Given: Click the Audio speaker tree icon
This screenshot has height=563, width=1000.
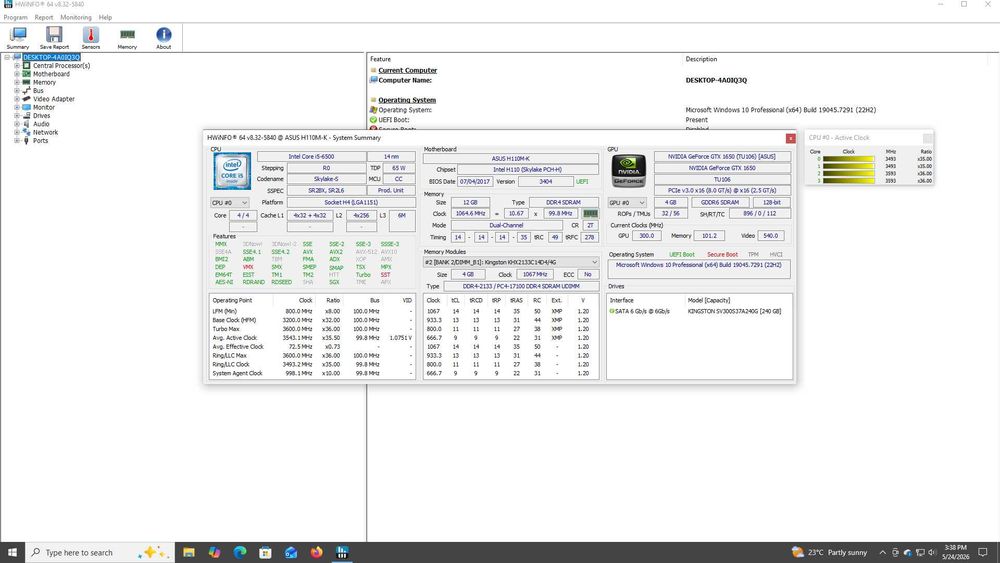Looking at the screenshot, I should (27, 124).
